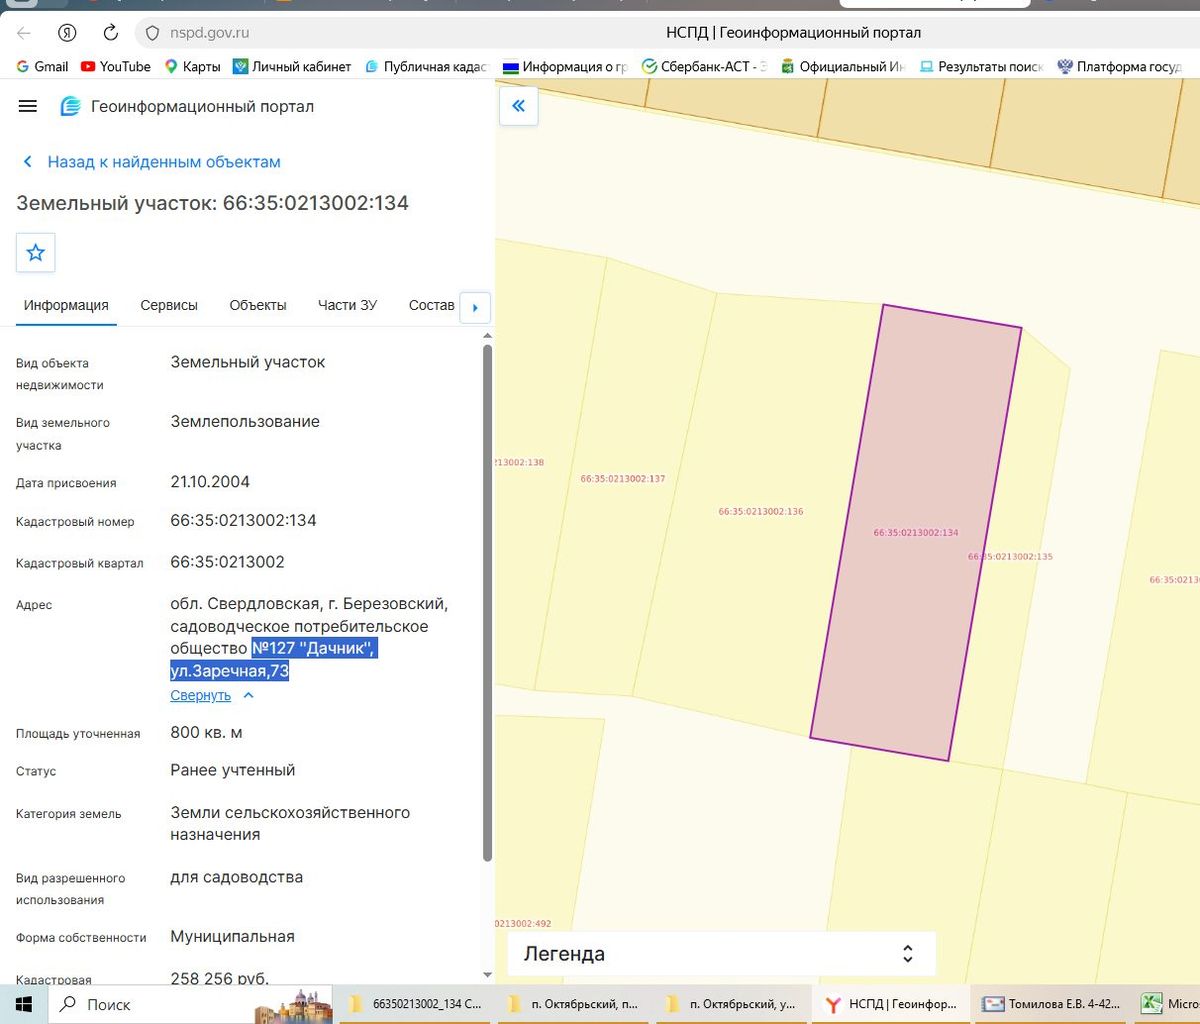Click parcel label 66:35:0213002:136 on map

click(x=761, y=512)
